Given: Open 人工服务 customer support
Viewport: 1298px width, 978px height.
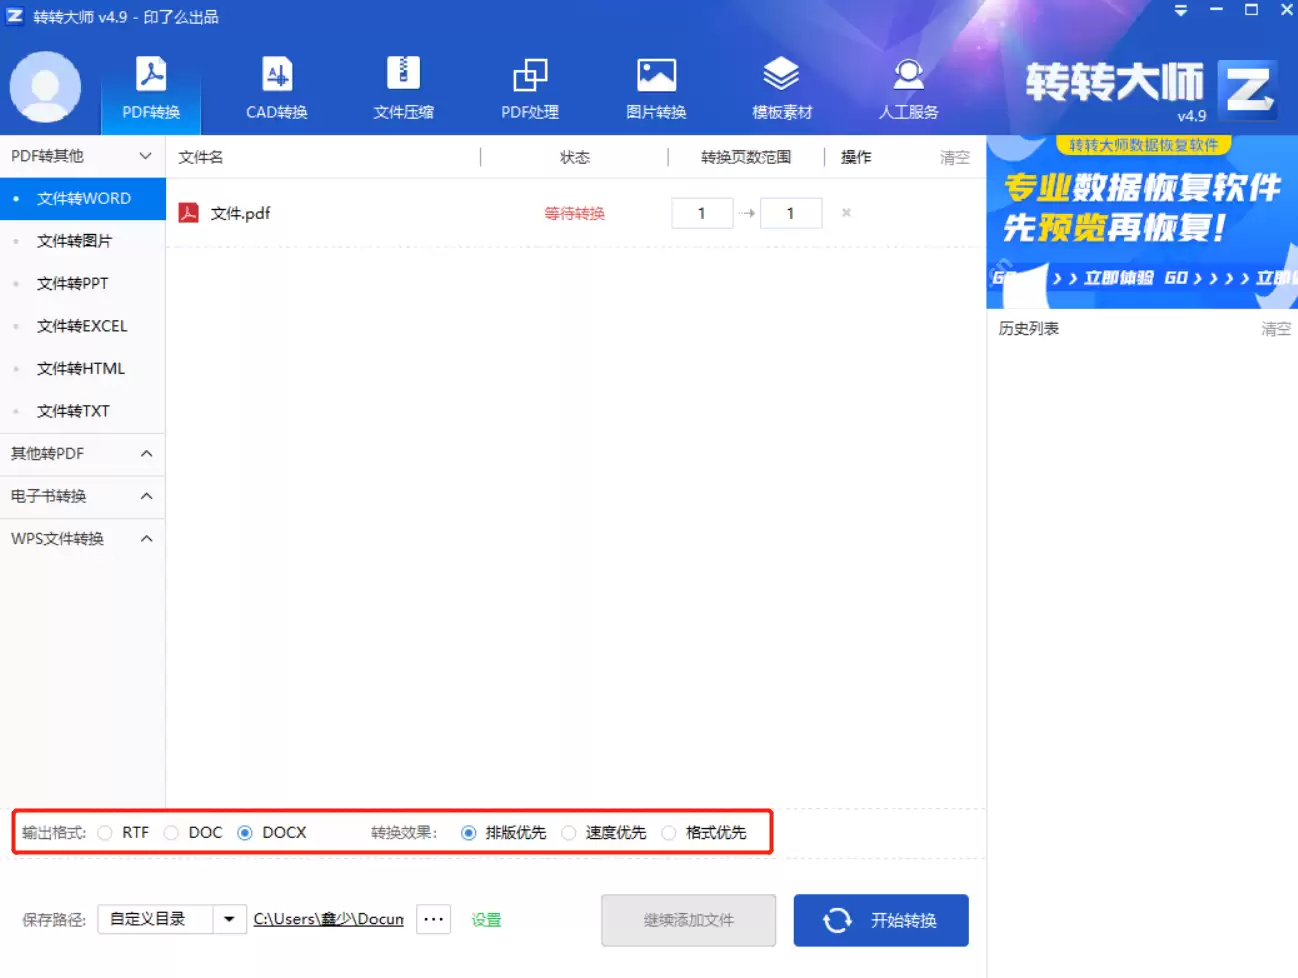Looking at the screenshot, I should [x=907, y=87].
